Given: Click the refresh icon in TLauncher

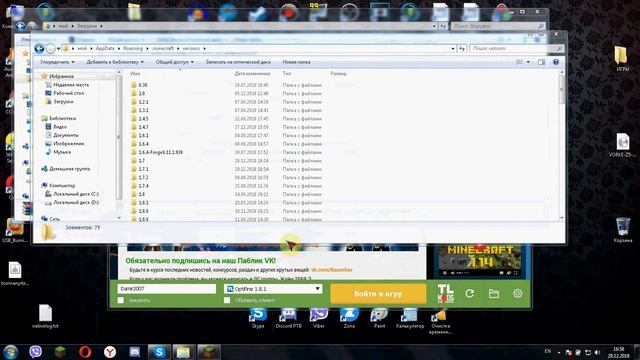Looking at the screenshot, I should 469,293.
